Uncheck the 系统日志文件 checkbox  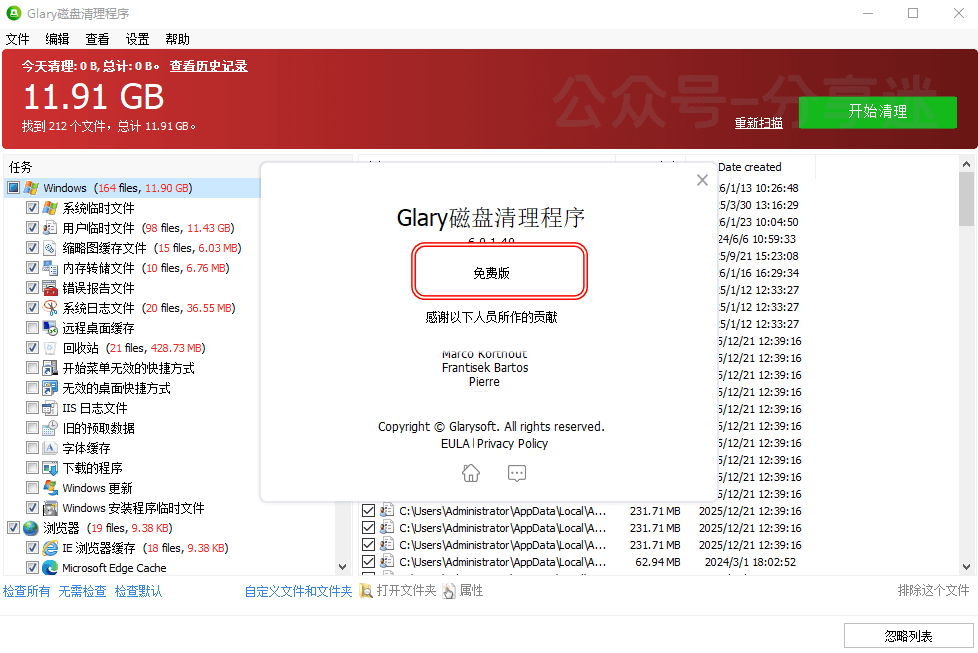(33, 307)
